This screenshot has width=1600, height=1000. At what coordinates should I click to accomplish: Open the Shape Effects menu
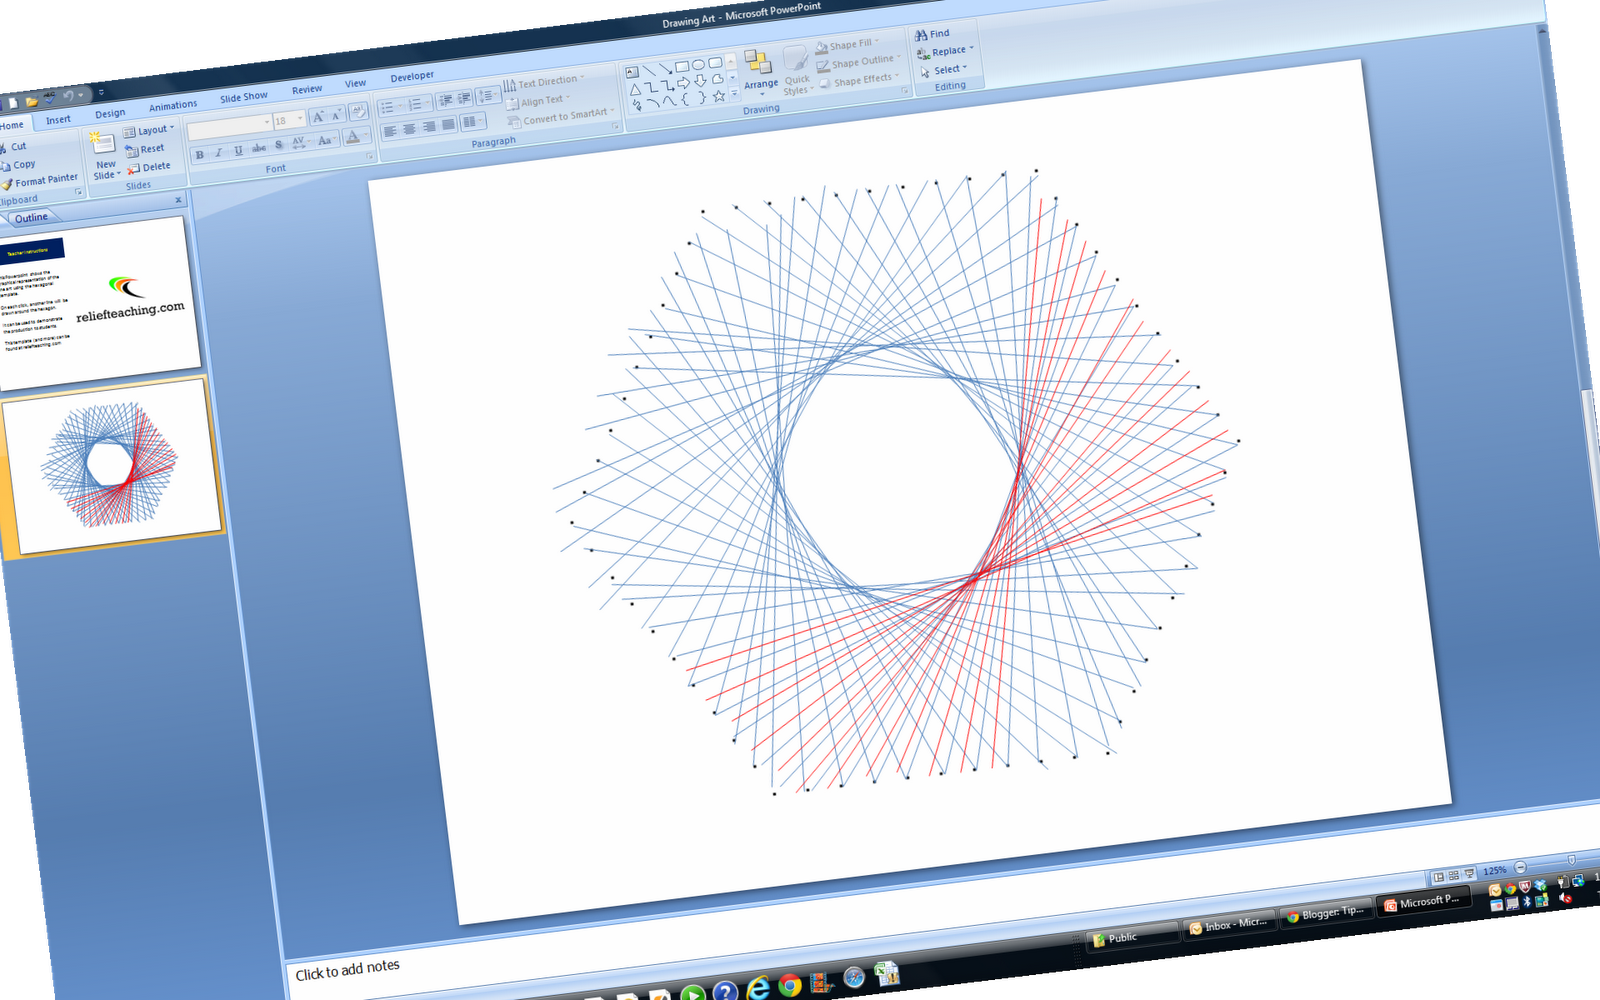[860, 81]
